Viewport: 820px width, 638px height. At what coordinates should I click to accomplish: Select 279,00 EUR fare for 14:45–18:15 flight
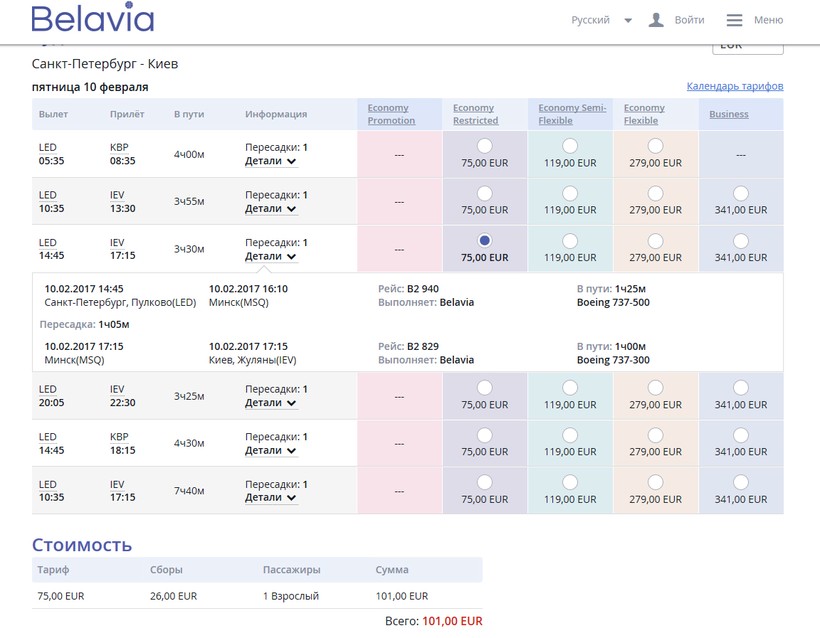[x=655, y=435]
